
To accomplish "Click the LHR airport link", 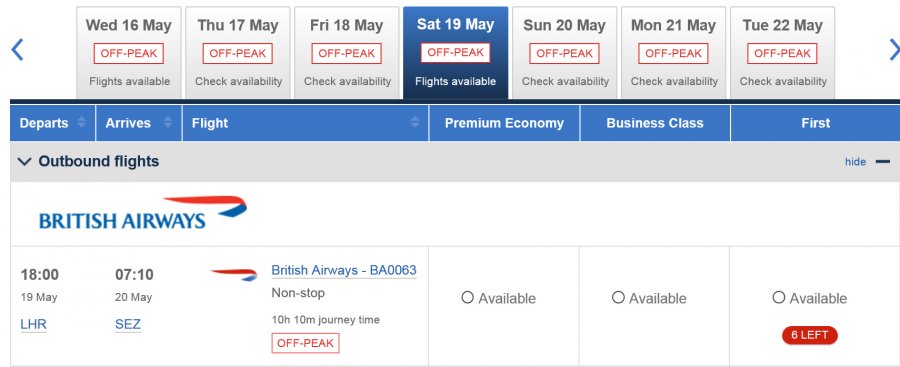I will 33,324.
